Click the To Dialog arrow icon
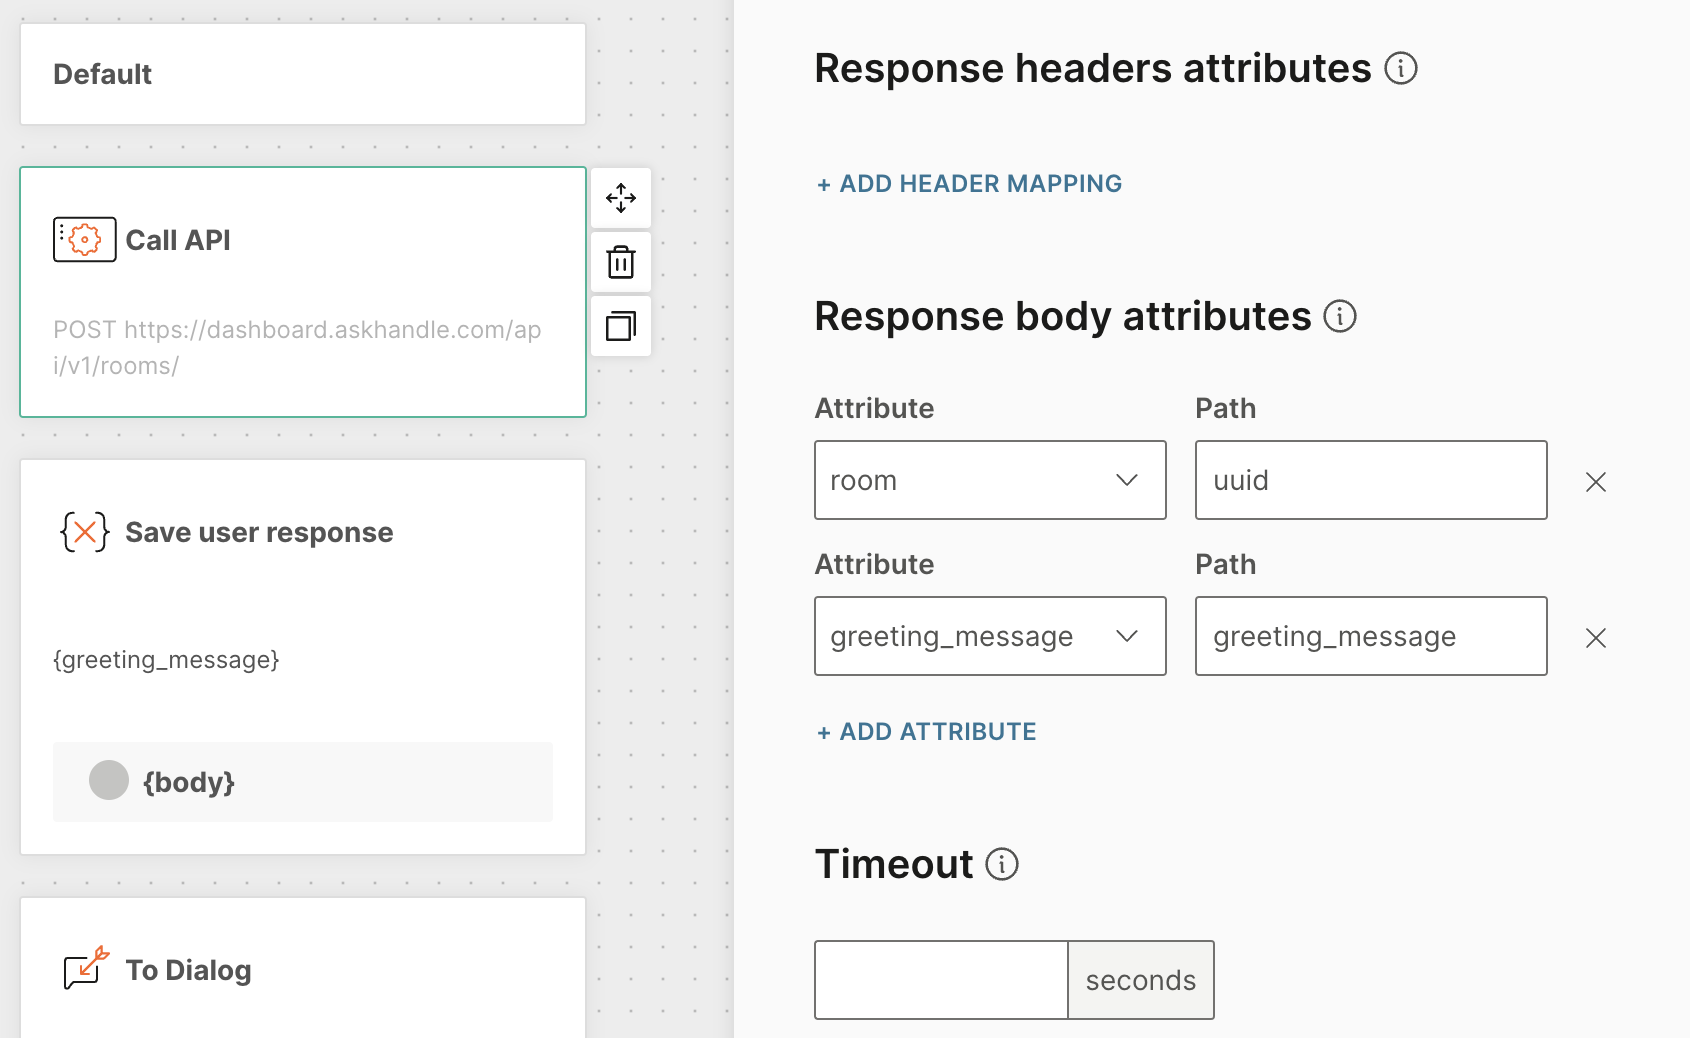 [86, 968]
